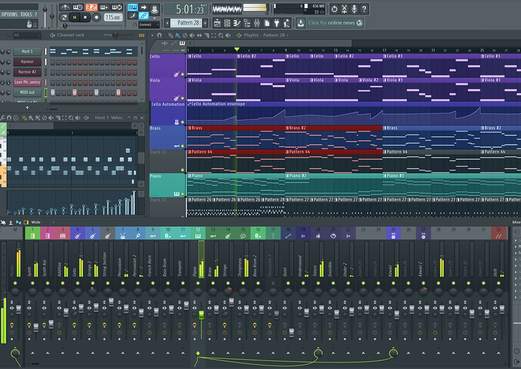Open the ? help menu
521x369 pixels.
click(x=36, y=14)
